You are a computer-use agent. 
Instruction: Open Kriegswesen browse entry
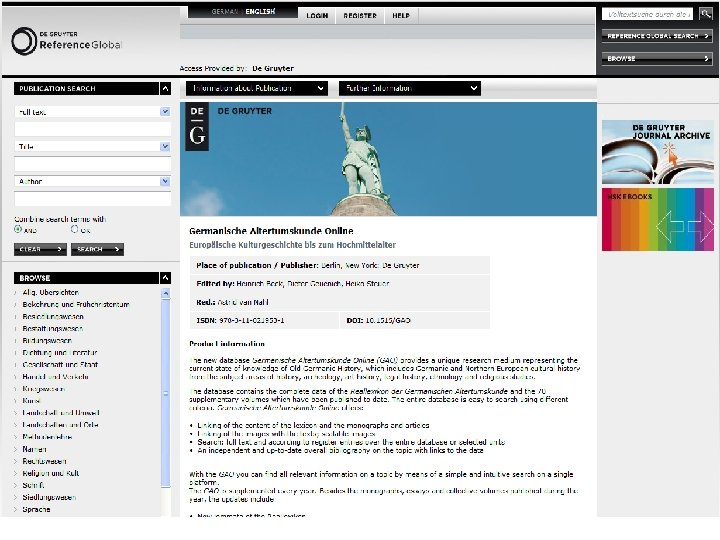(44, 388)
